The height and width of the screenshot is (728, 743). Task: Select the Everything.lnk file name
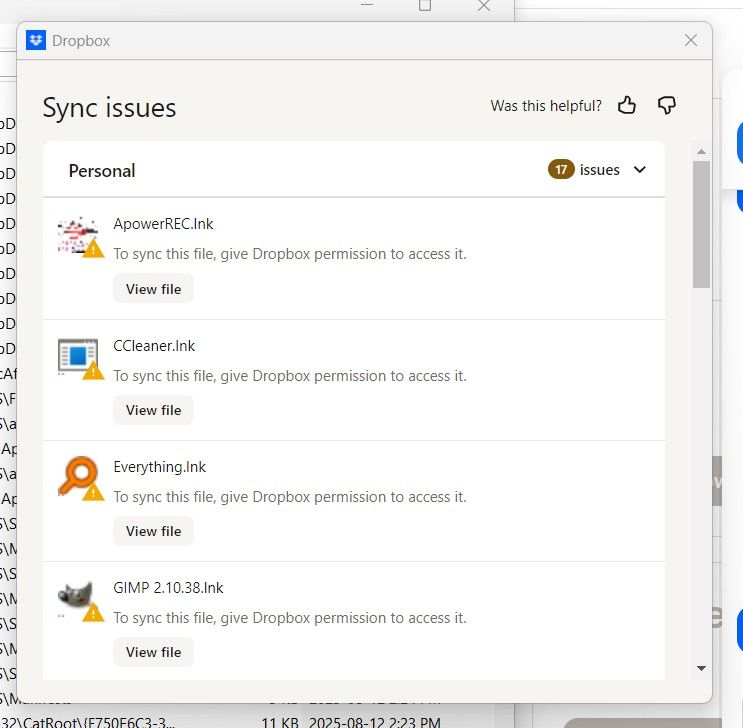coord(160,467)
